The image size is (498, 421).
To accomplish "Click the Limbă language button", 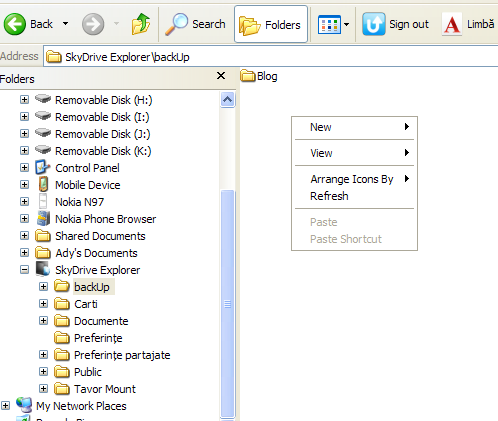I will [x=468, y=24].
